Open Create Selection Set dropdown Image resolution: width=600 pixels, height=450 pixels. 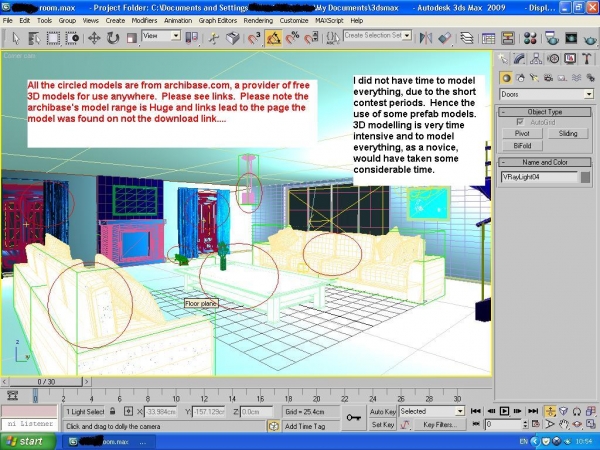tap(407, 36)
